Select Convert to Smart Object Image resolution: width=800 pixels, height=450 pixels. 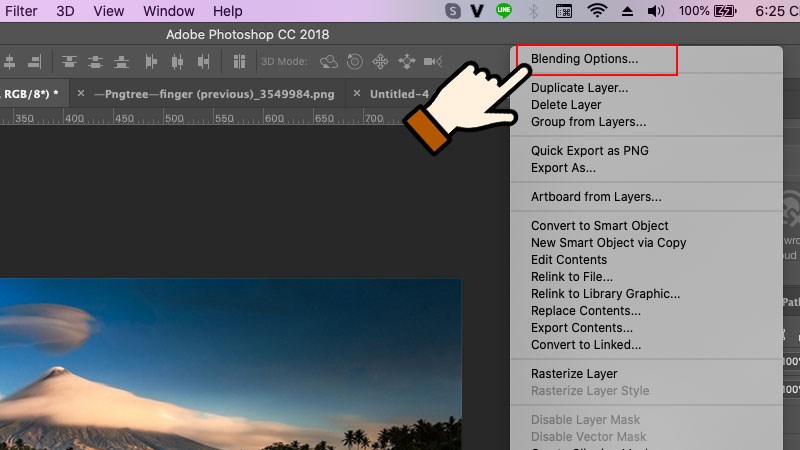tap(599, 226)
